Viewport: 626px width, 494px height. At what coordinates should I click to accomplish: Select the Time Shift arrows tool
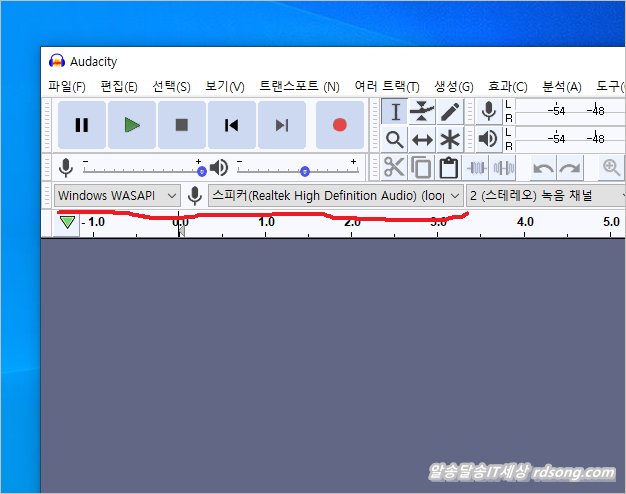point(422,139)
